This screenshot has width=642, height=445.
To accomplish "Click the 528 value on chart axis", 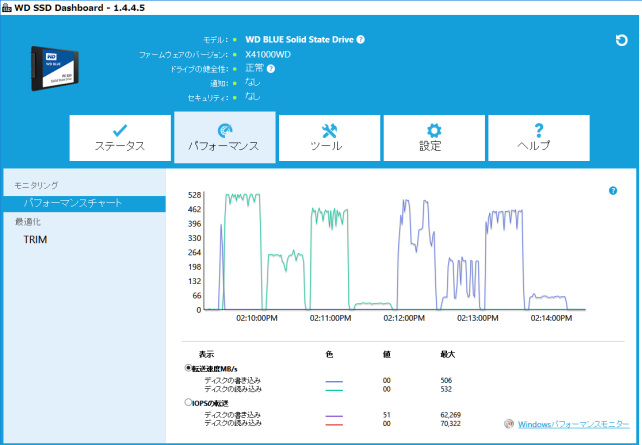I will click(x=194, y=195).
